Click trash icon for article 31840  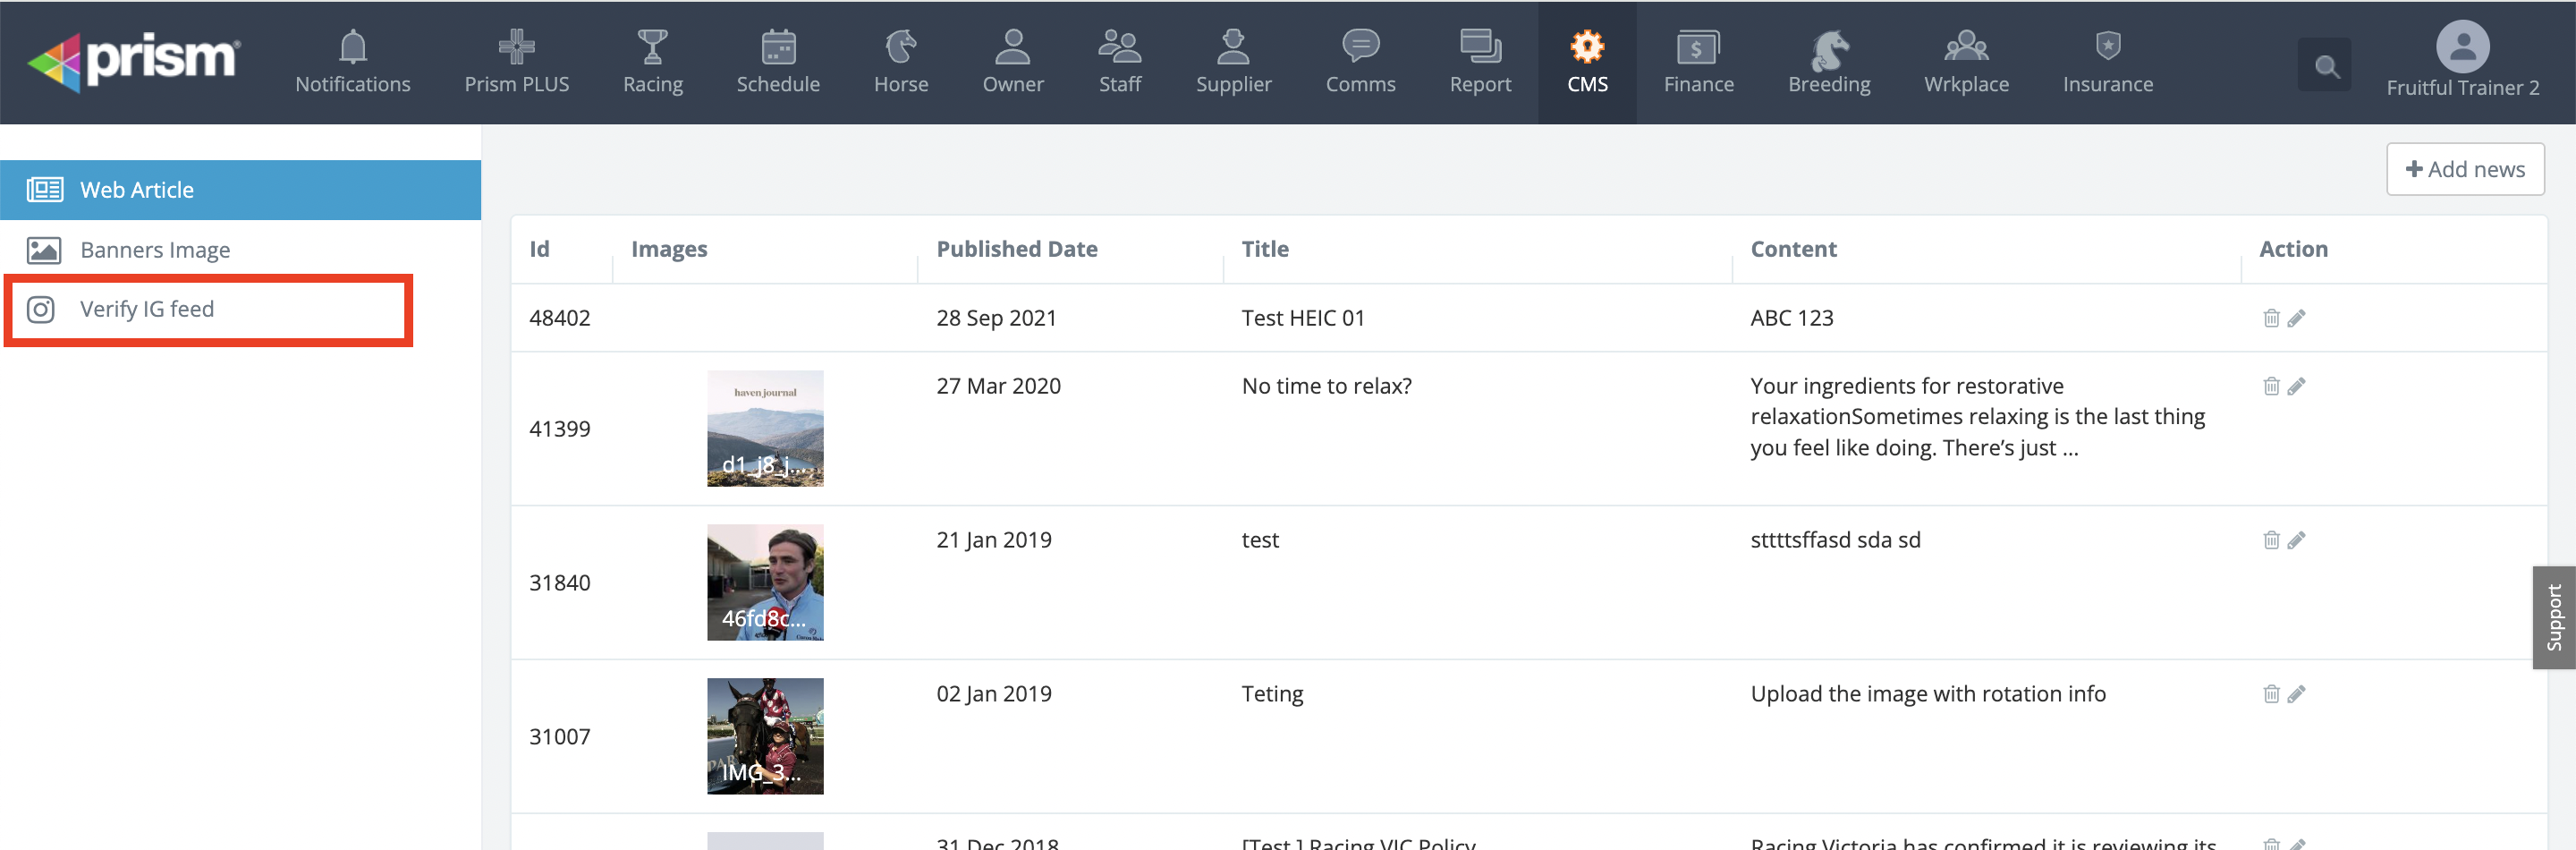[2271, 540]
